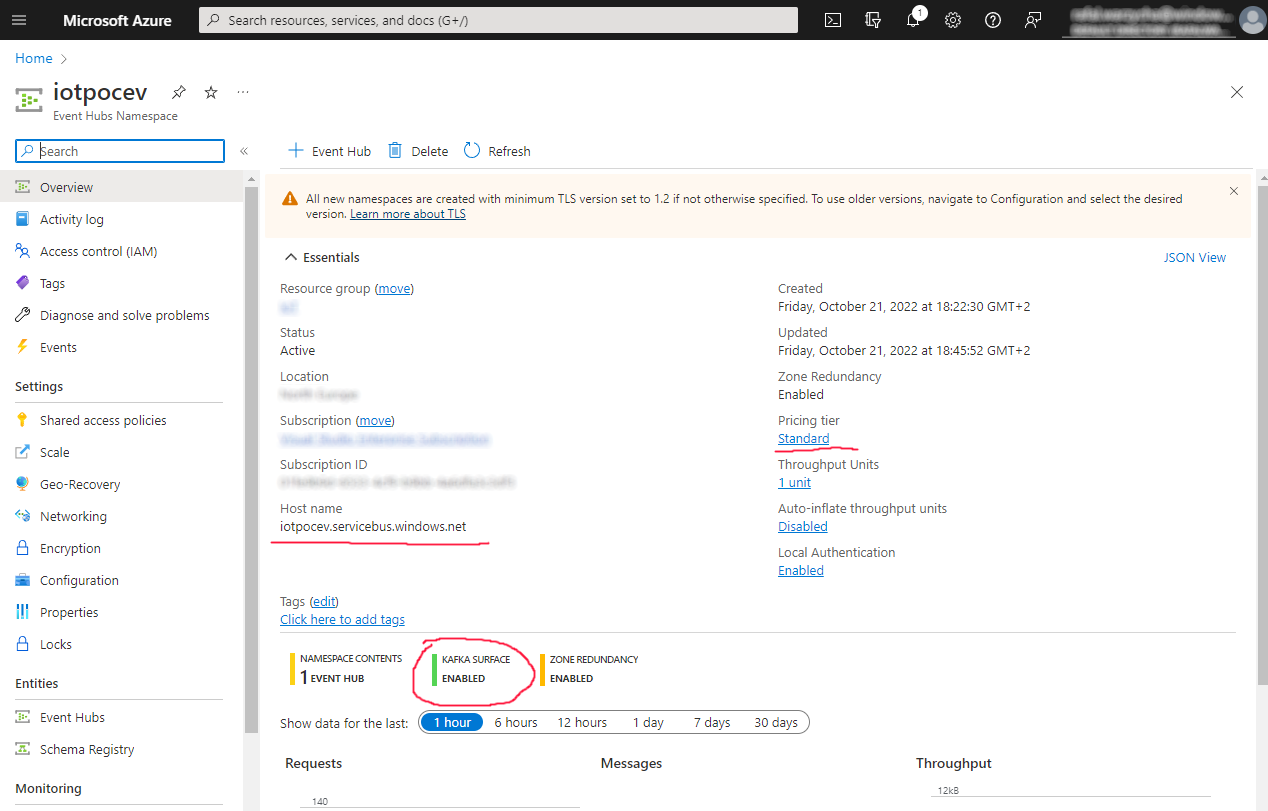The width and height of the screenshot is (1268, 811).
Task: Pin iotpocev to dashboard
Action: [x=178, y=92]
